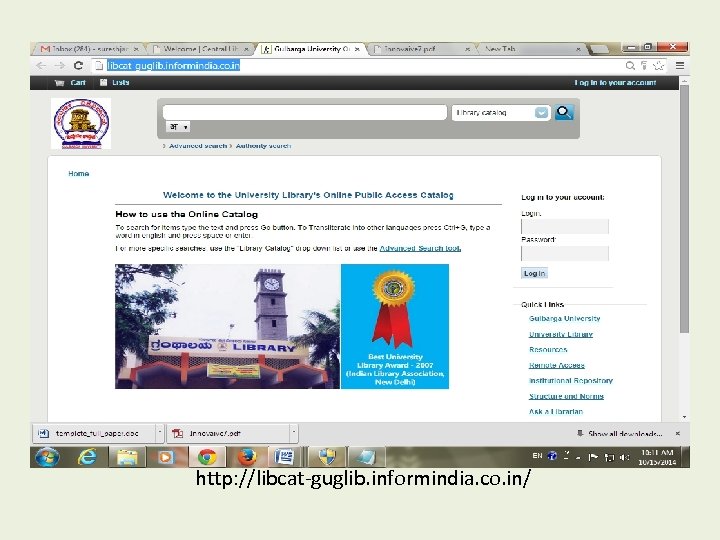The height and width of the screenshot is (540, 720).
Task: Reload the page with refresh icon
Action: coord(79,66)
